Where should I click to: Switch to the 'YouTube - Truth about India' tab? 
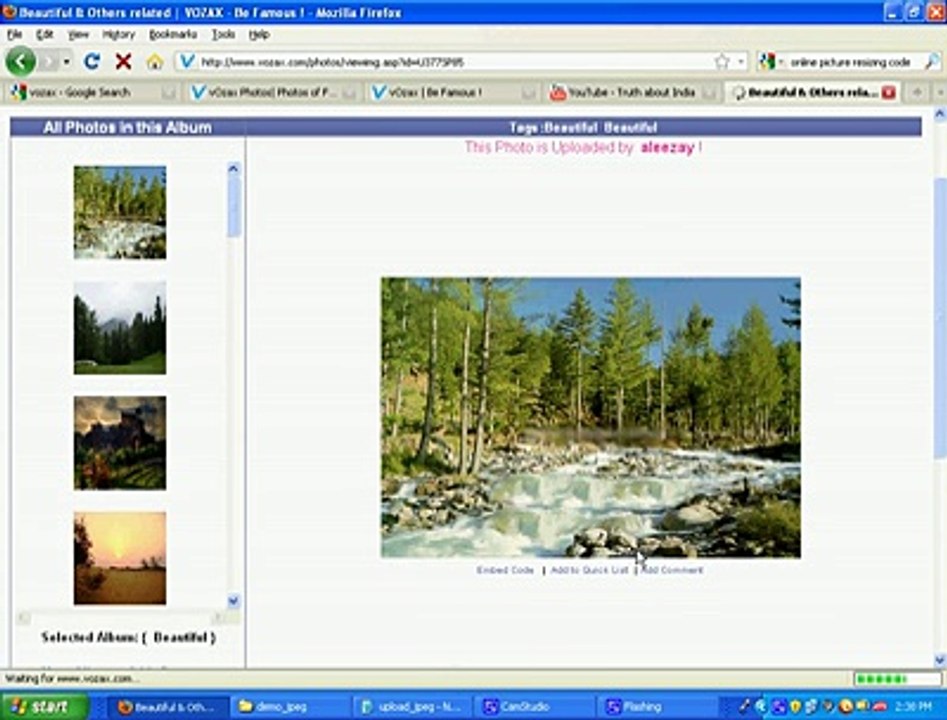[631, 92]
